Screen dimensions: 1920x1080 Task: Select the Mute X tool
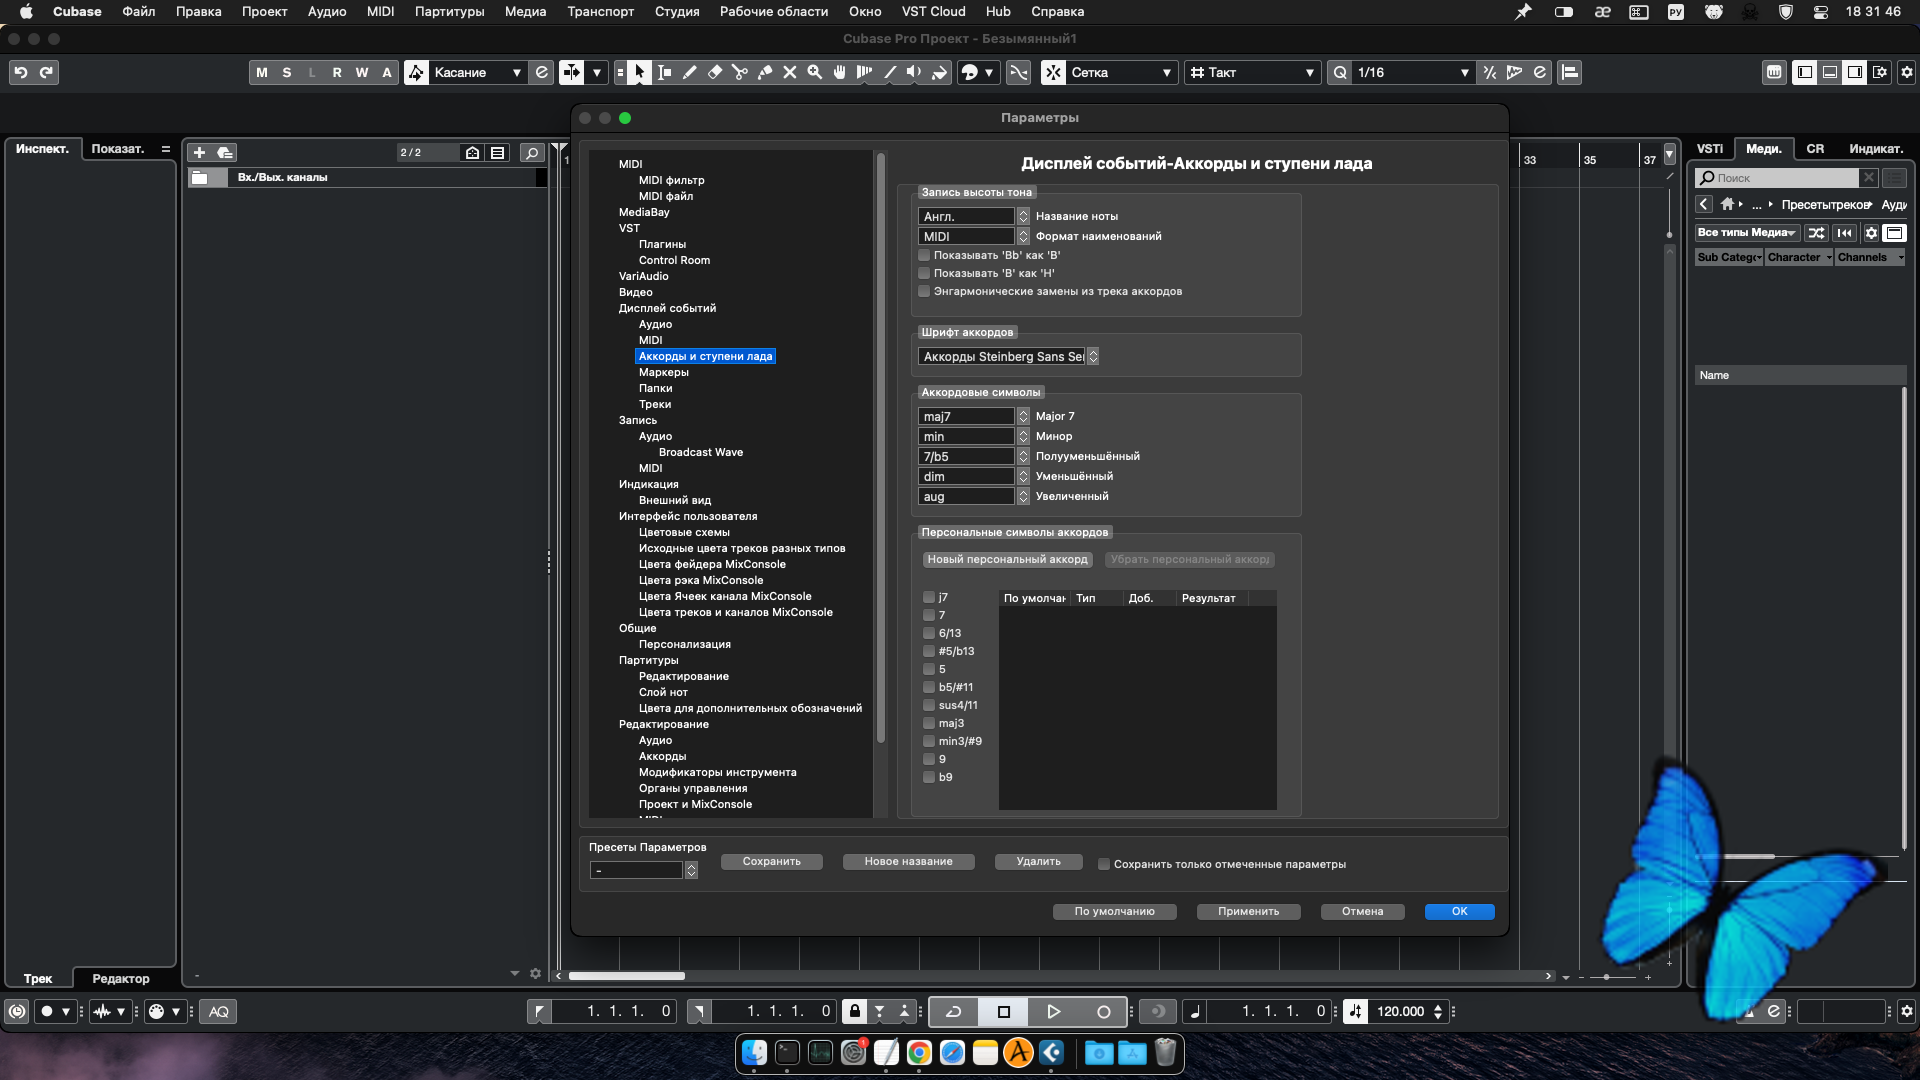pyautogui.click(x=790, y=72)
